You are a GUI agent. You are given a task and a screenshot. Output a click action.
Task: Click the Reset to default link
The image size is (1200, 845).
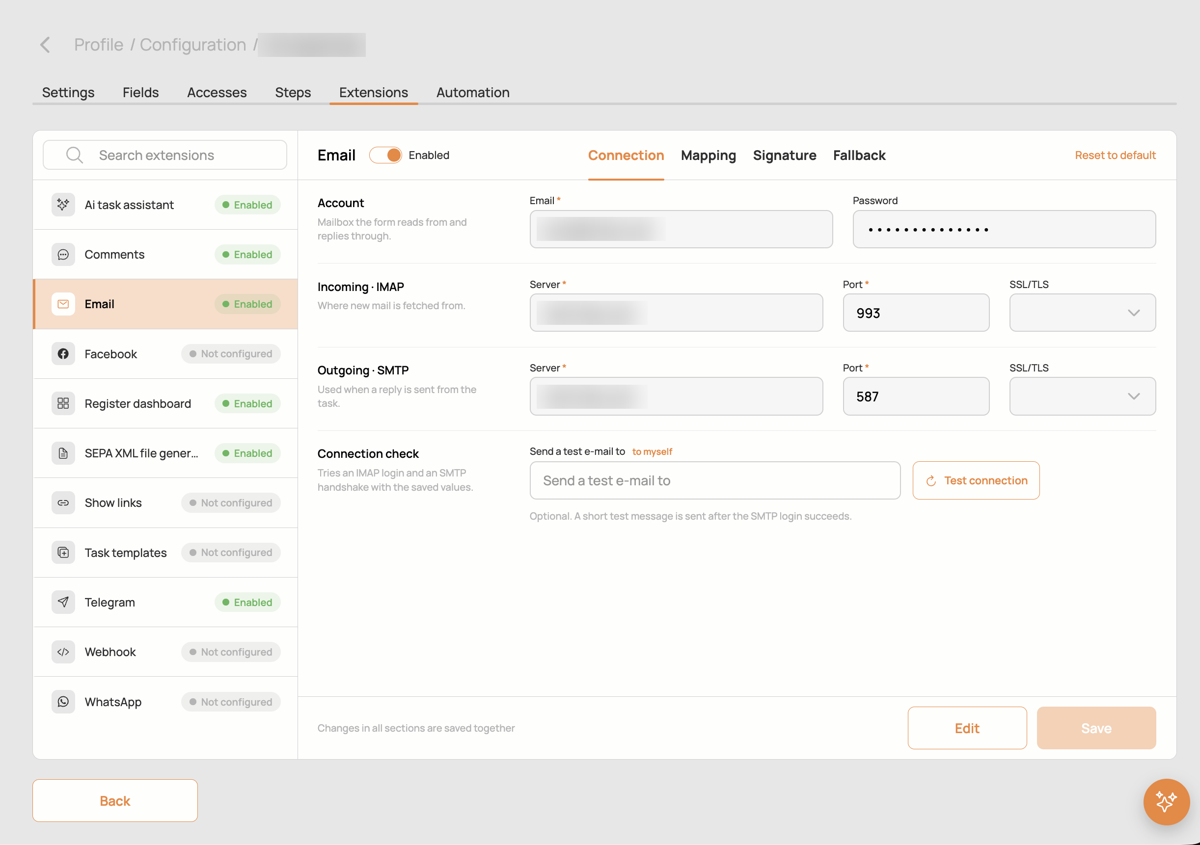tap(1115, 155)
